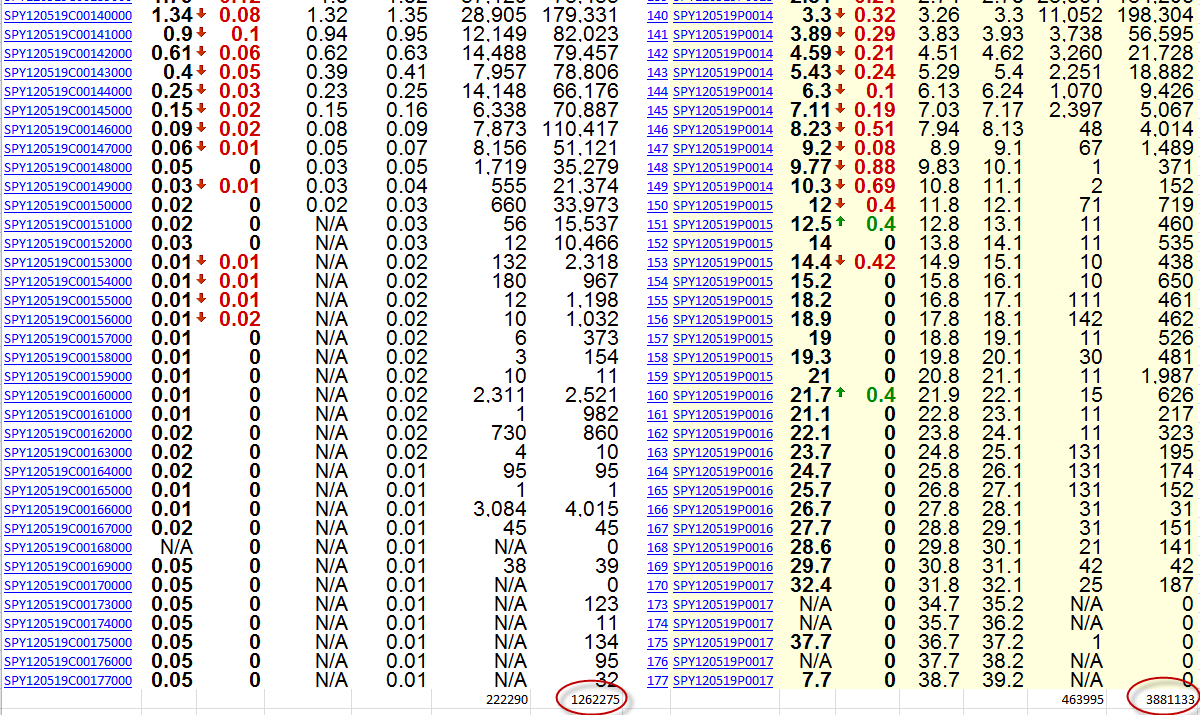This screenshot has width=1200, height=715.
Task: Click the SPY120519C00170000 link
Action: (x=68, y=586)
